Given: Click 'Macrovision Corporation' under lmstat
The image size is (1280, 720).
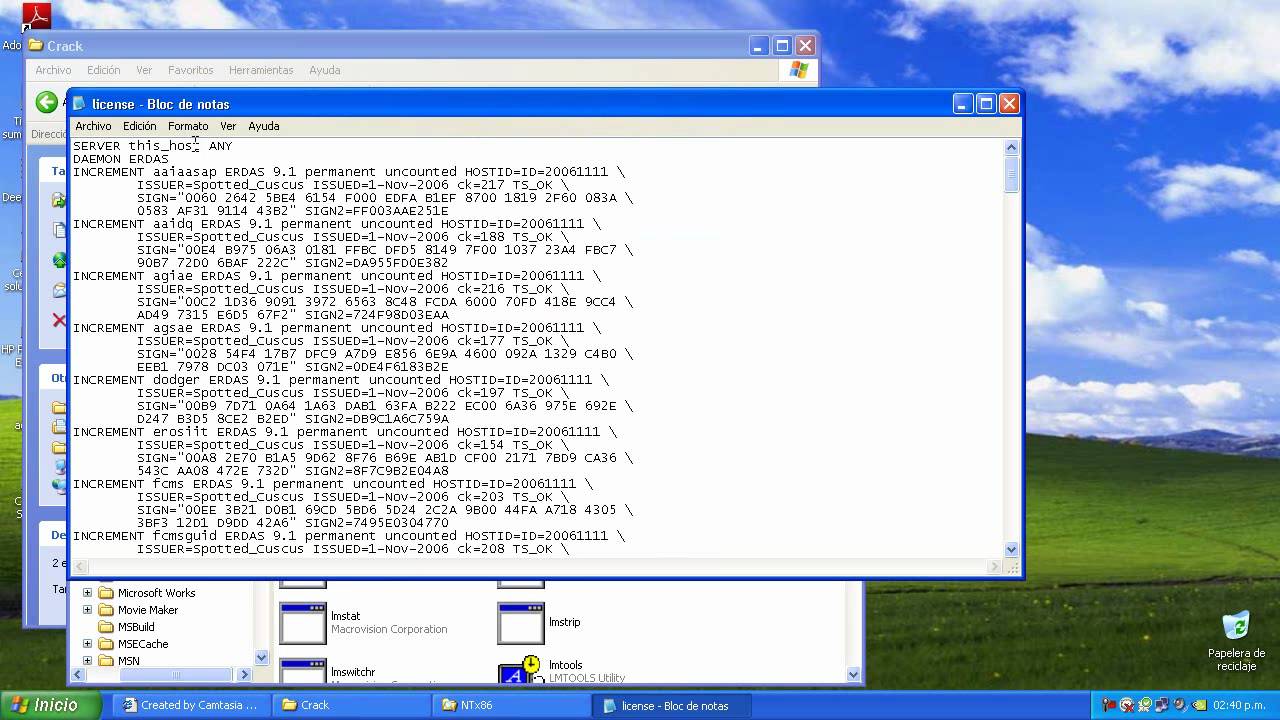Looking at the screenshot, I should (x=389, y=629).
